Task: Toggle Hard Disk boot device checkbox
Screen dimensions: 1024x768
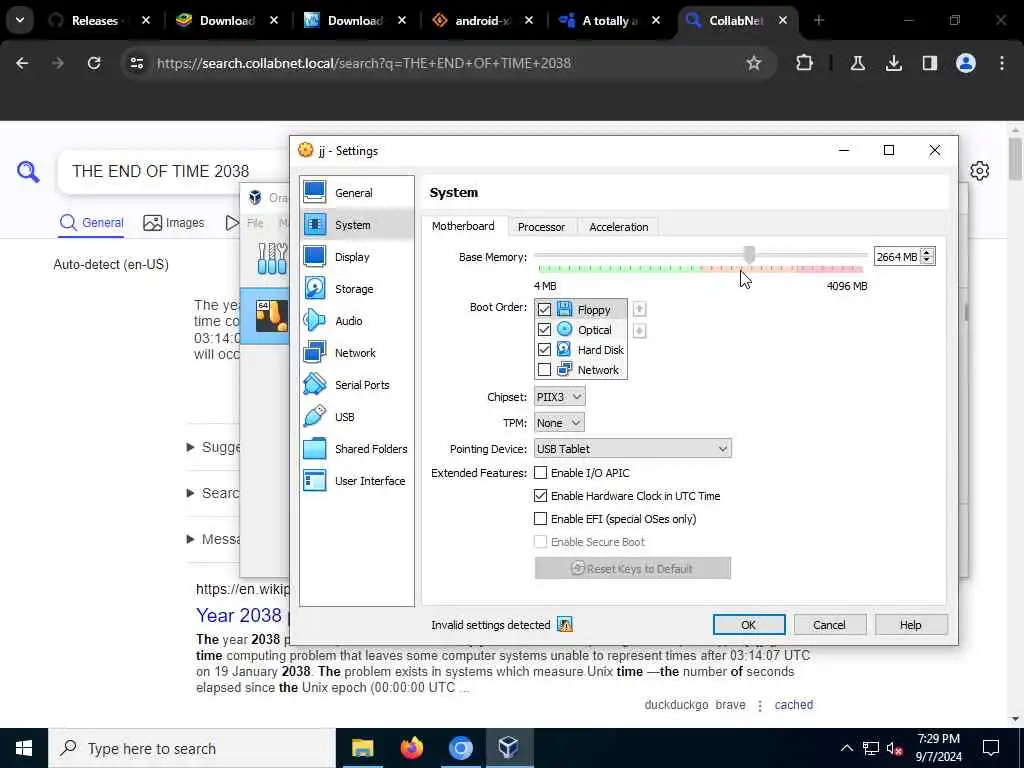Action: (544, 350)
